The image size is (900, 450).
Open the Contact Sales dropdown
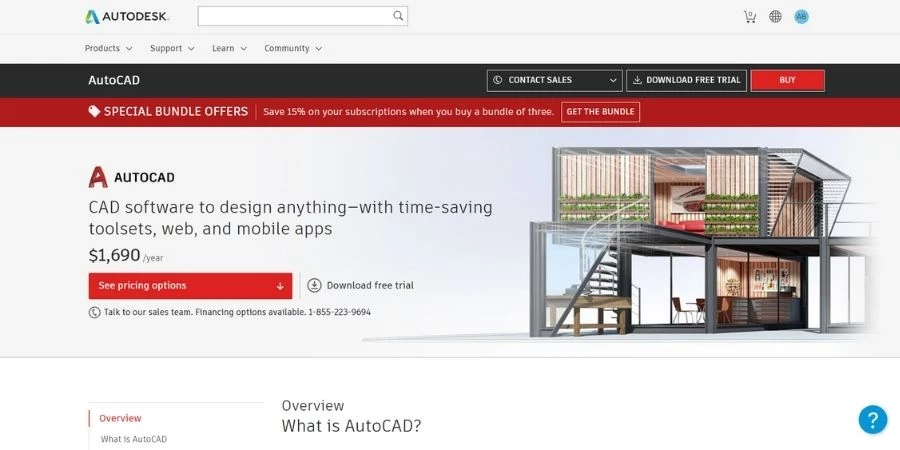point(554,80)
